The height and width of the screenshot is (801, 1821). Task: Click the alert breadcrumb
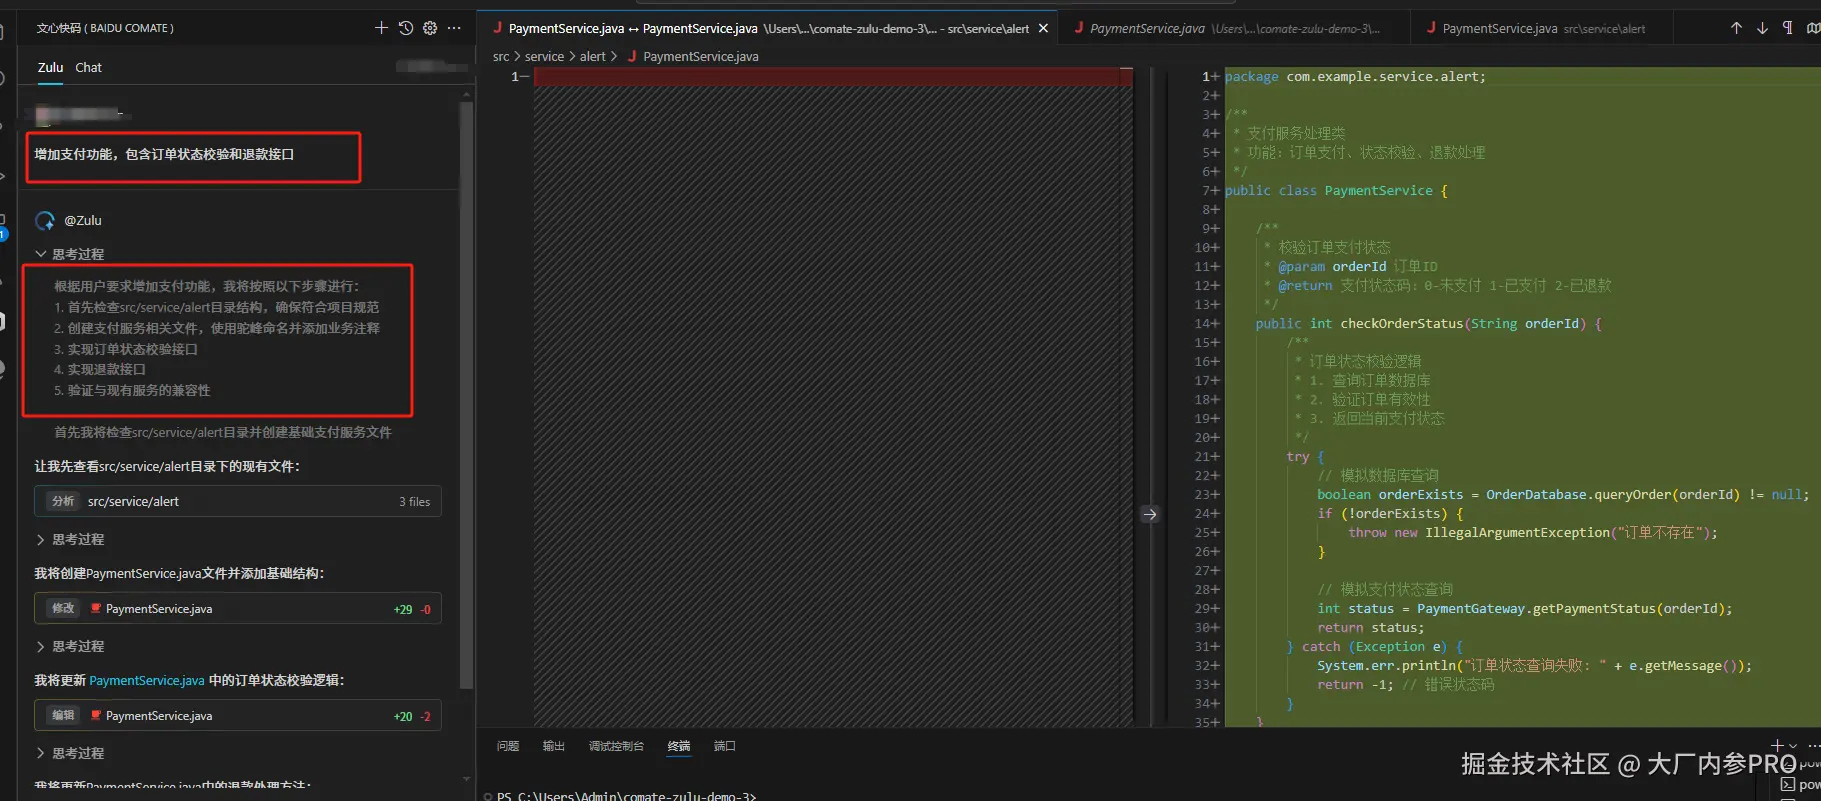point(593,56)
